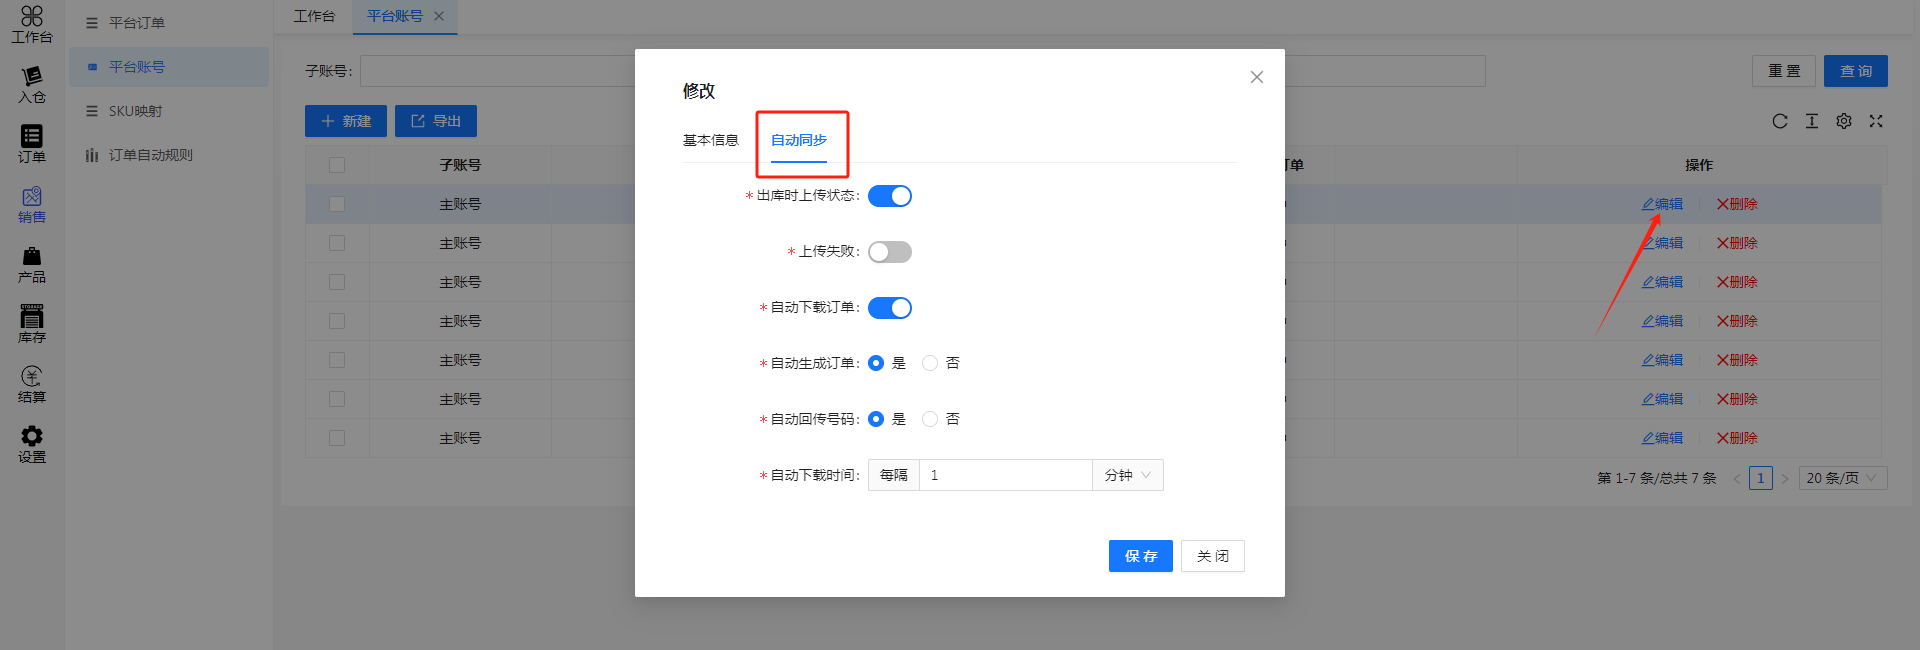1920x650 pixels.
Task: Open the 产品 module icon
Action: pyautogui.click(x=32, y=264)
